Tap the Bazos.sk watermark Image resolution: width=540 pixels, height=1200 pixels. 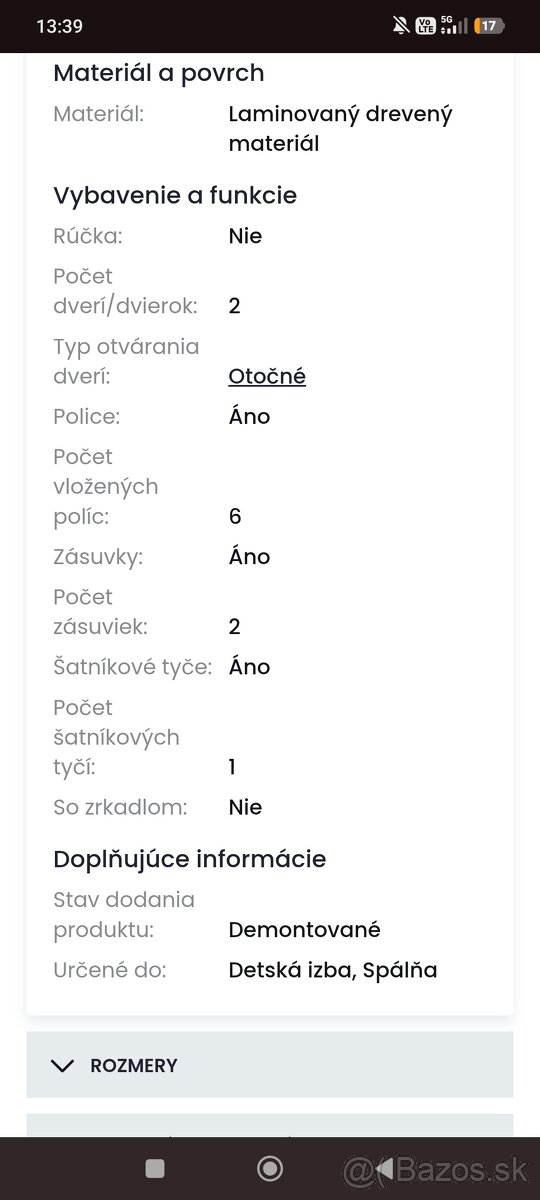(436, 1168)
